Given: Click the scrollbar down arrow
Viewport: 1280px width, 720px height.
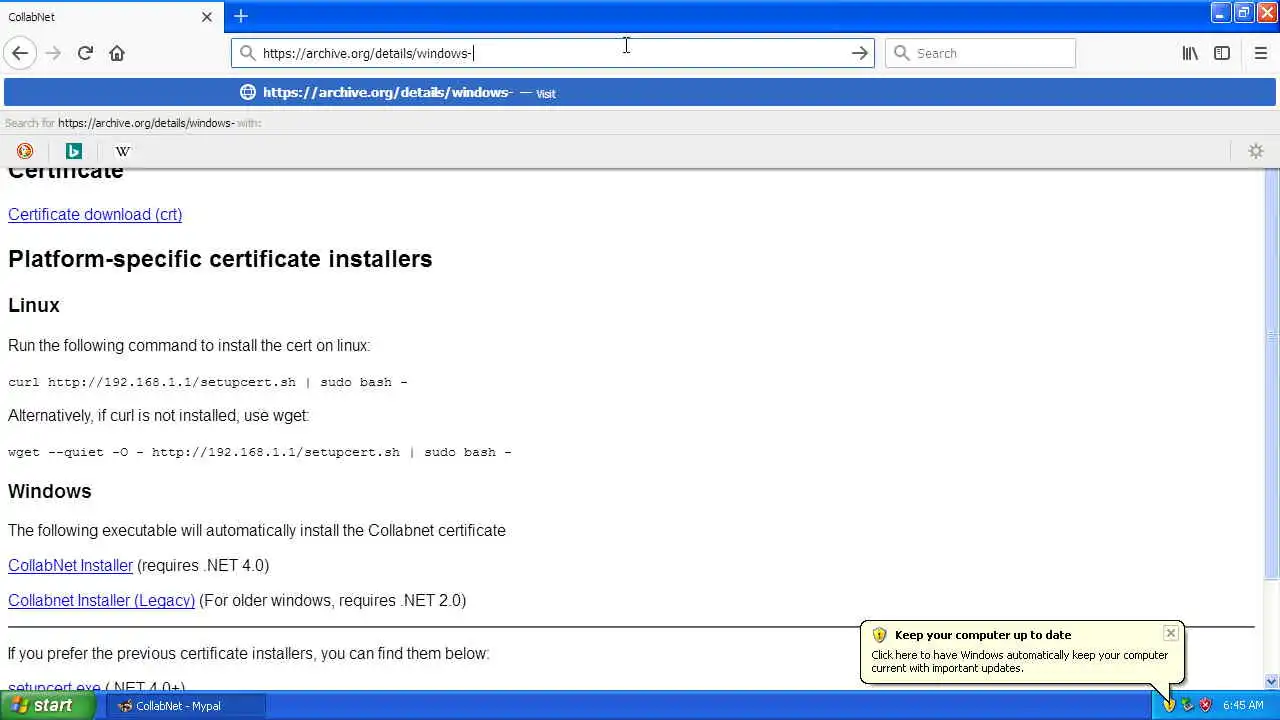Looking at the screenshot, I should point(1272,682).
